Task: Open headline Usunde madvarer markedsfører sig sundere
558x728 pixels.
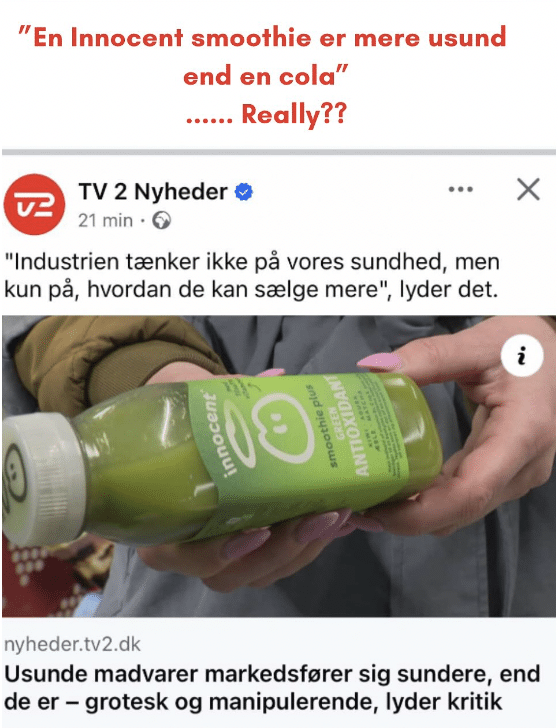Action: coord(272,688)
